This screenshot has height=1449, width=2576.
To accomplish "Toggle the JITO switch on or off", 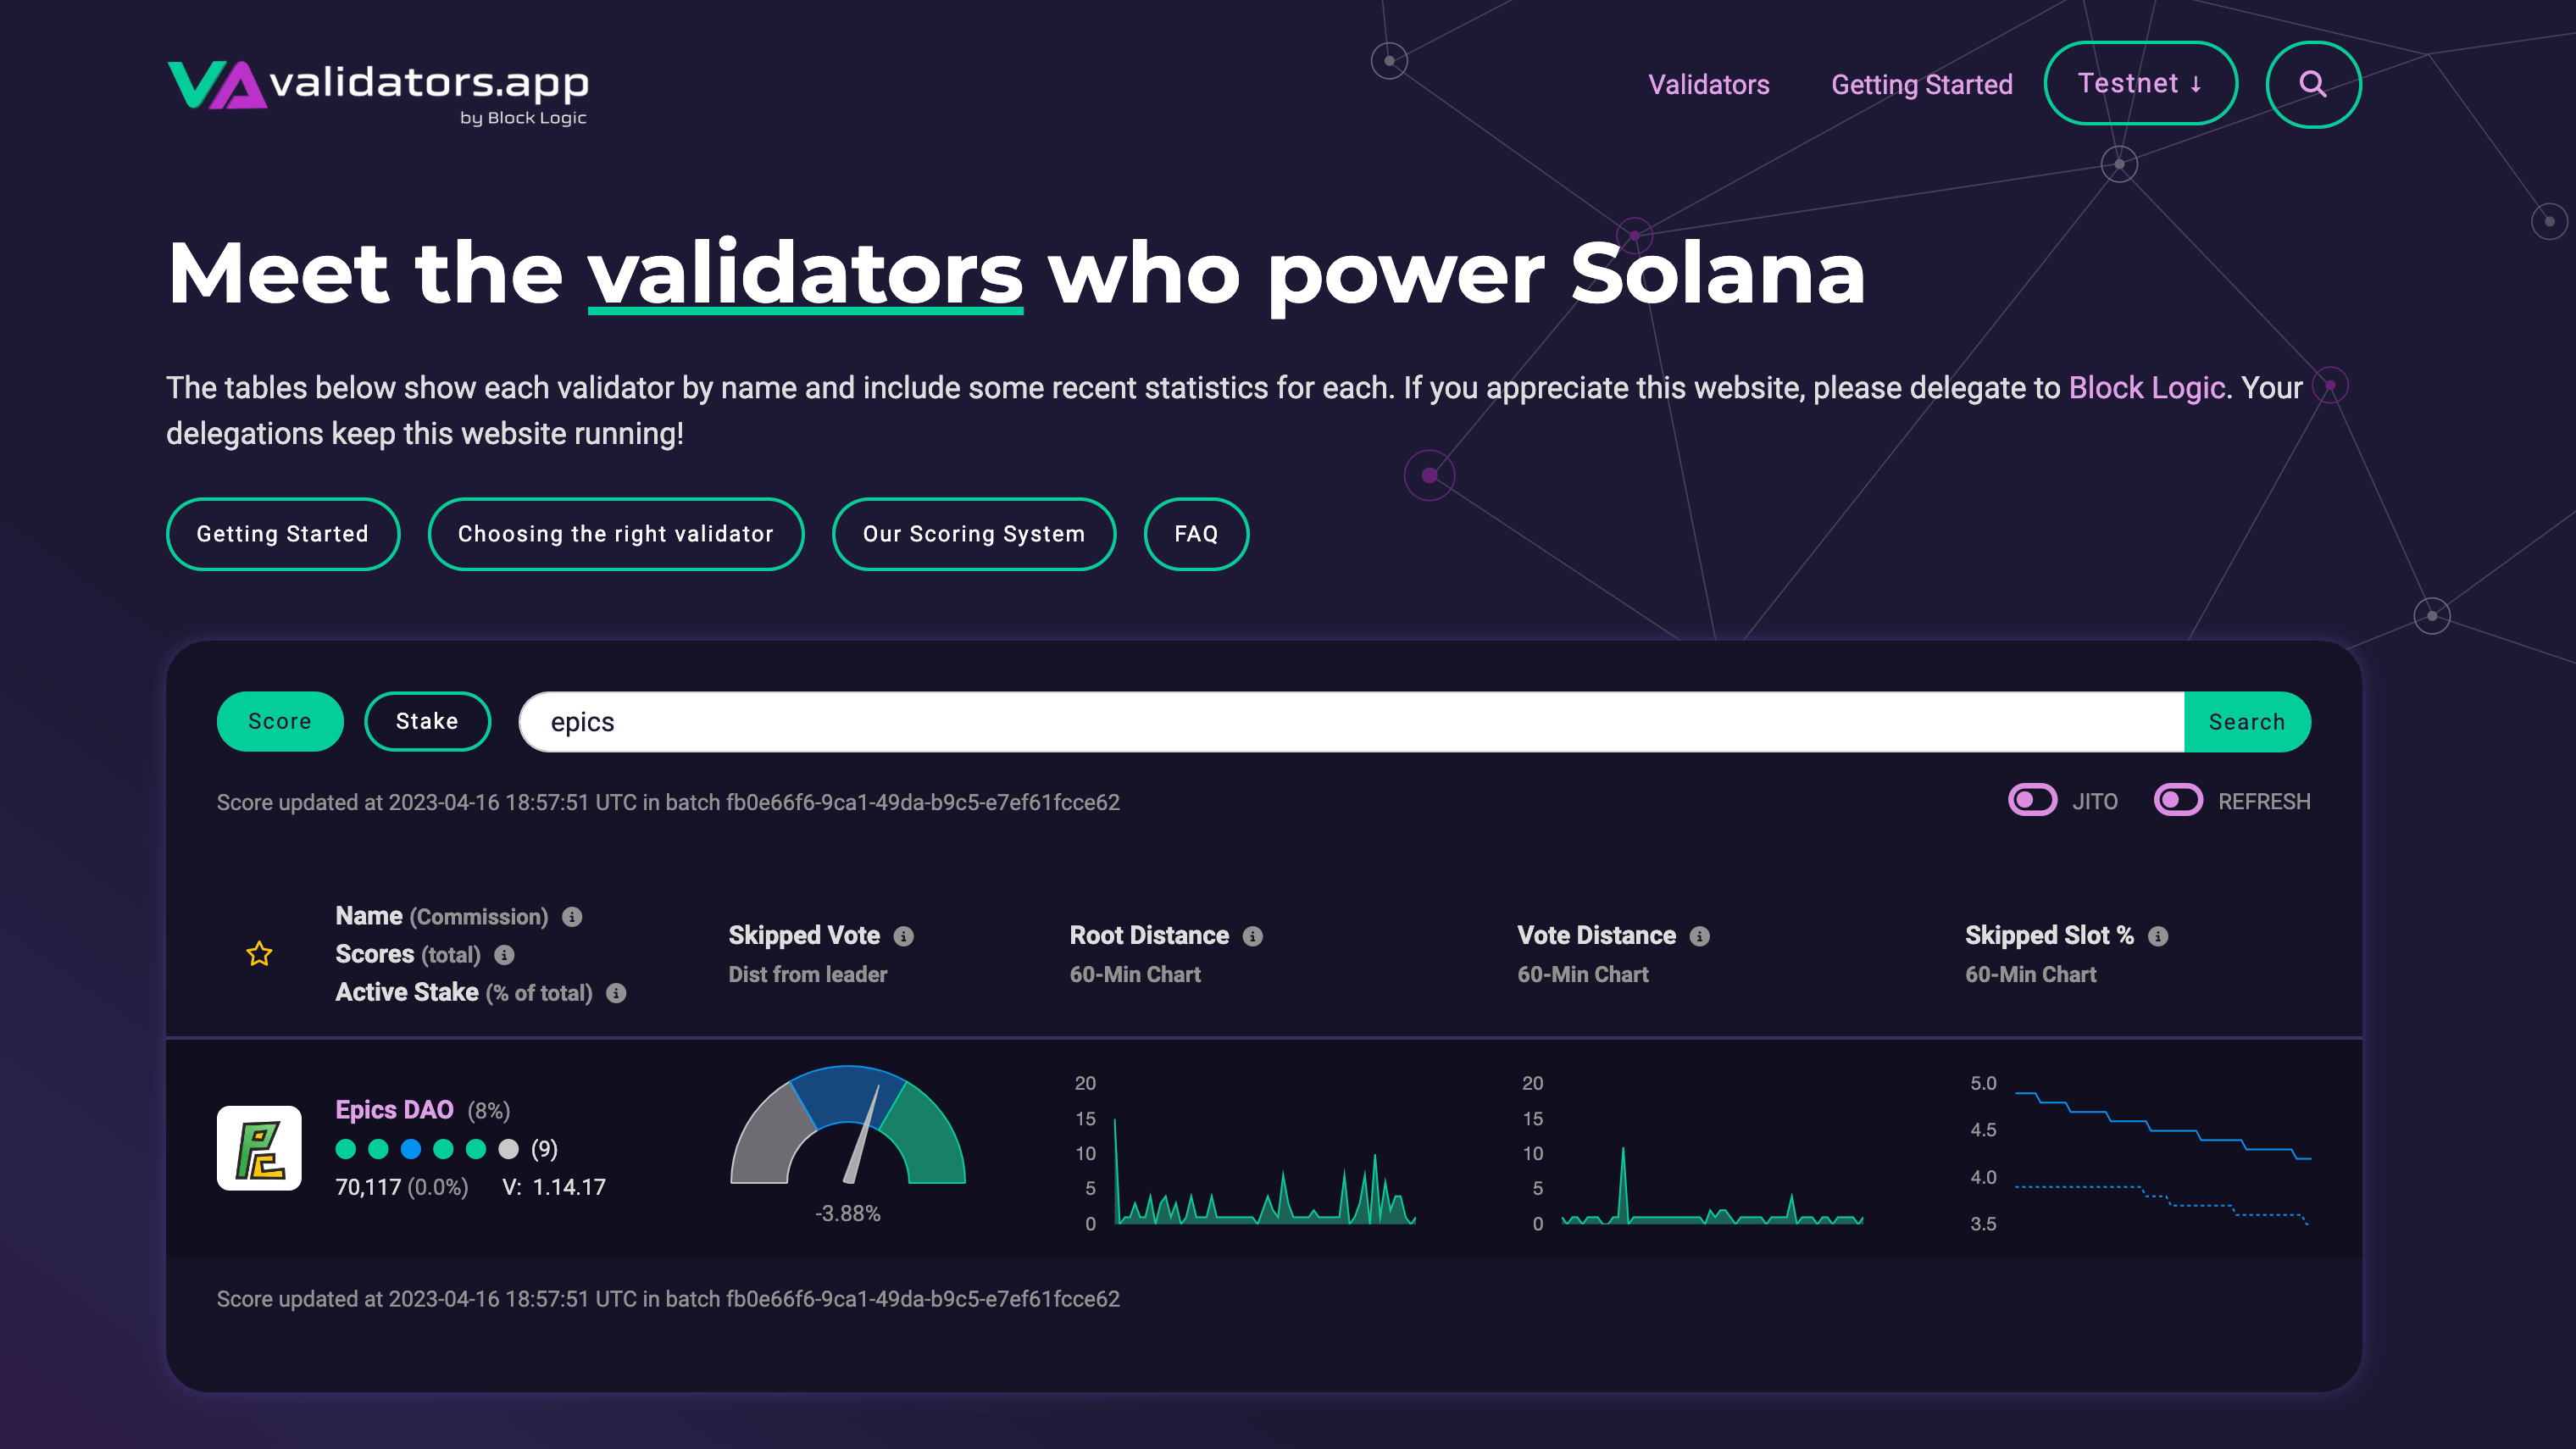I will coord(2031,800).
